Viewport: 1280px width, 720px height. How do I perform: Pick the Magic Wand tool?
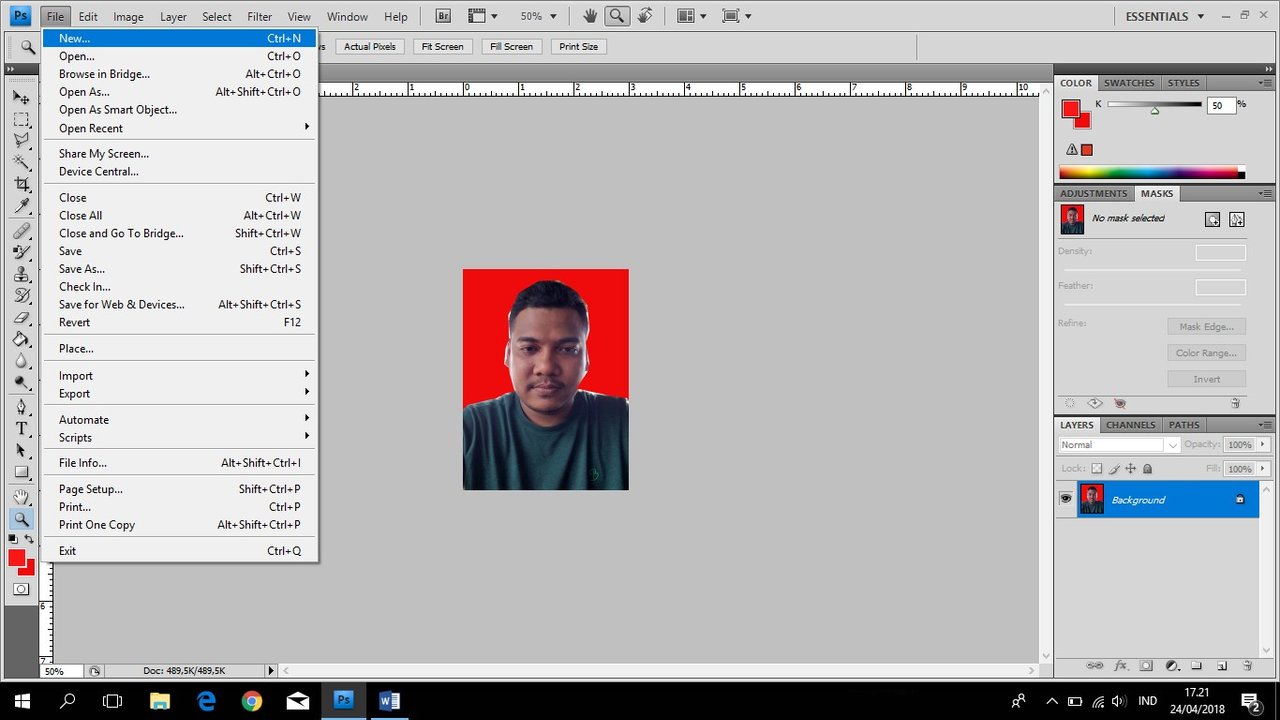click(21, 162)
